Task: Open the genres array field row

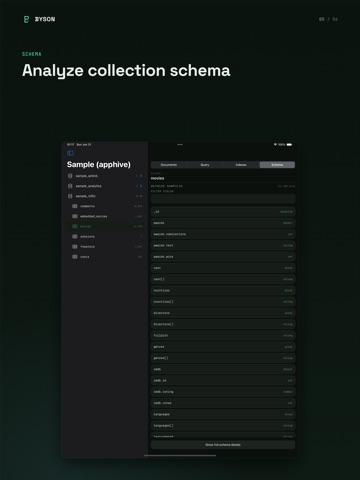Action: point(223,347)
